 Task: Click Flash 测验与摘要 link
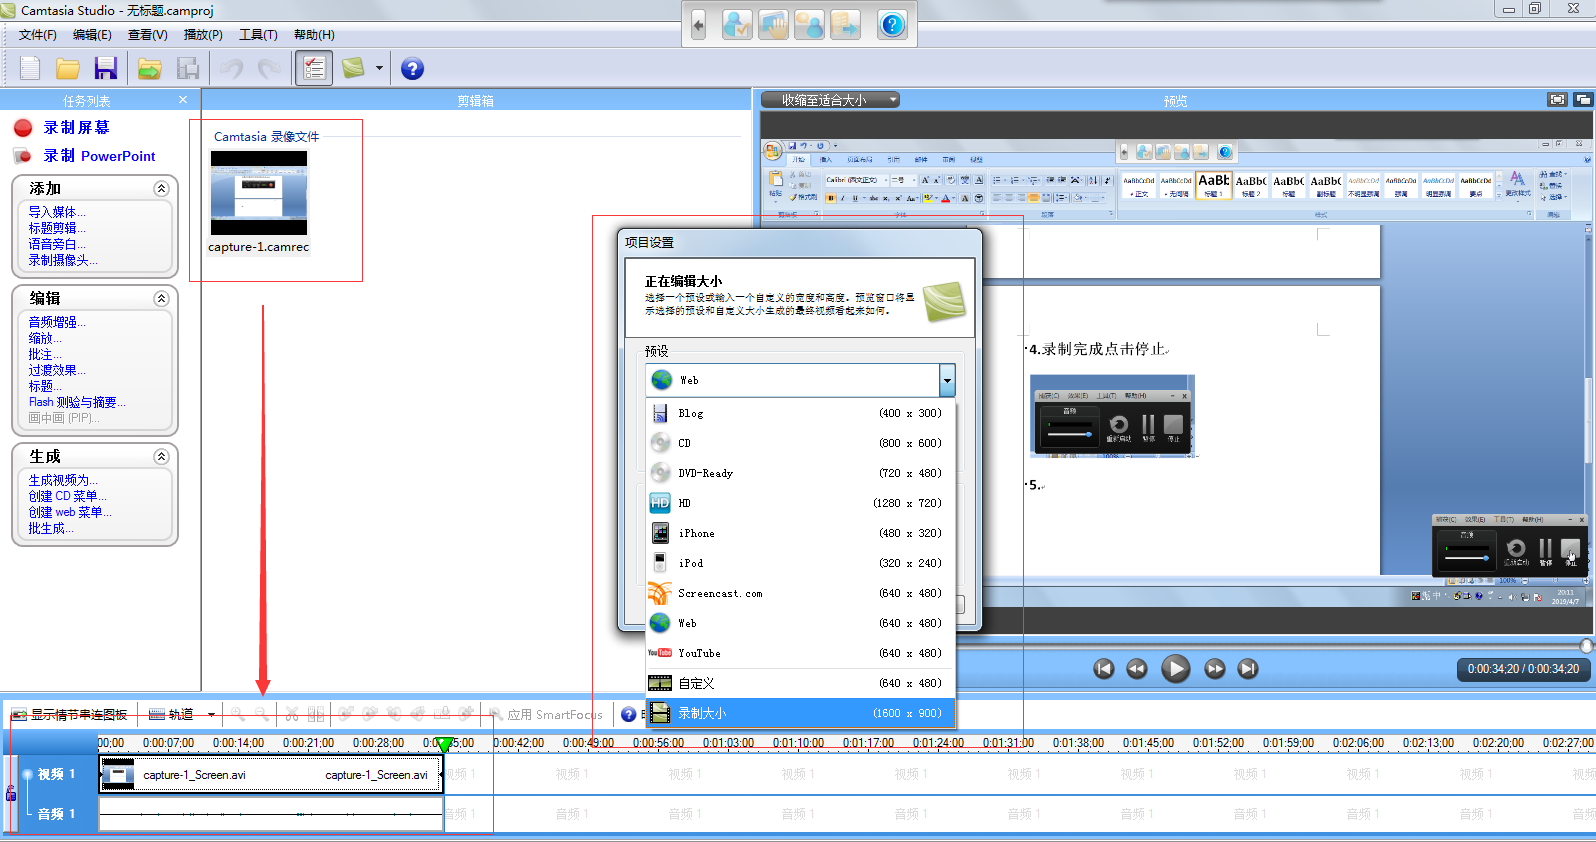[77, 402]
